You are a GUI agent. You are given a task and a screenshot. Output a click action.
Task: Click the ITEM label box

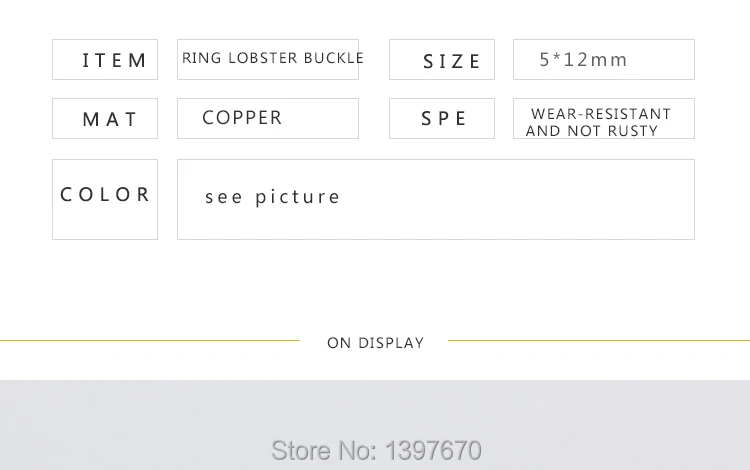(x=105, y=60)
